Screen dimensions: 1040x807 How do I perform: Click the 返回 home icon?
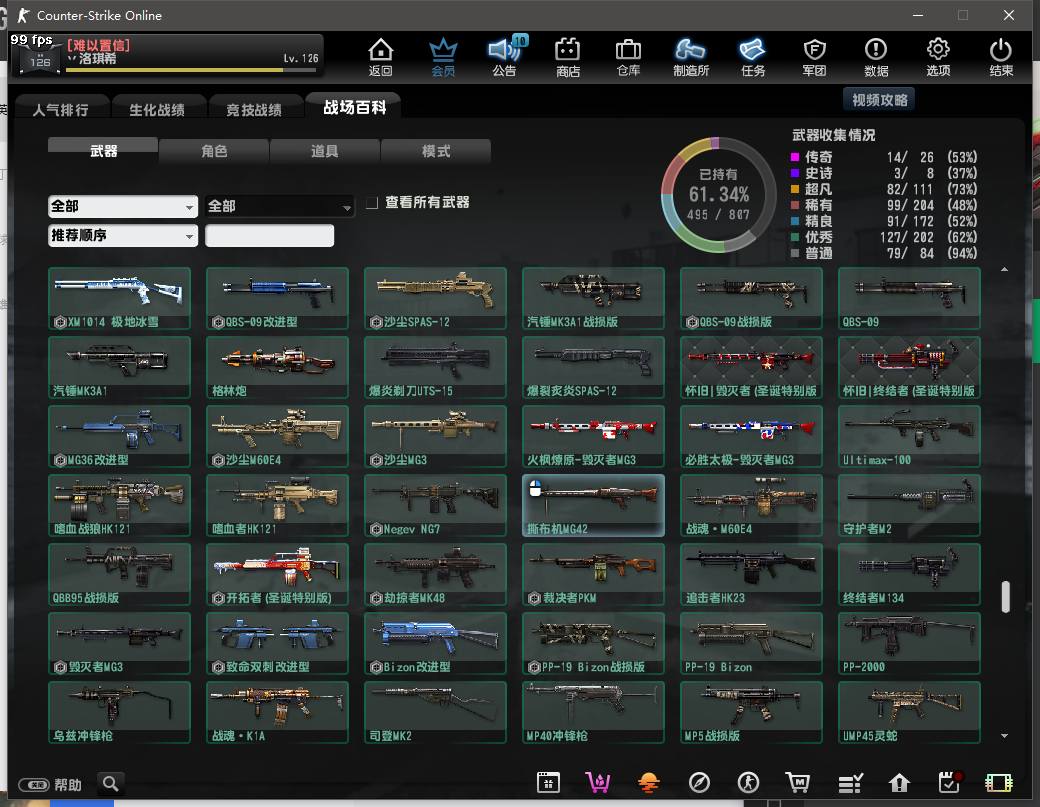[381, 57]
